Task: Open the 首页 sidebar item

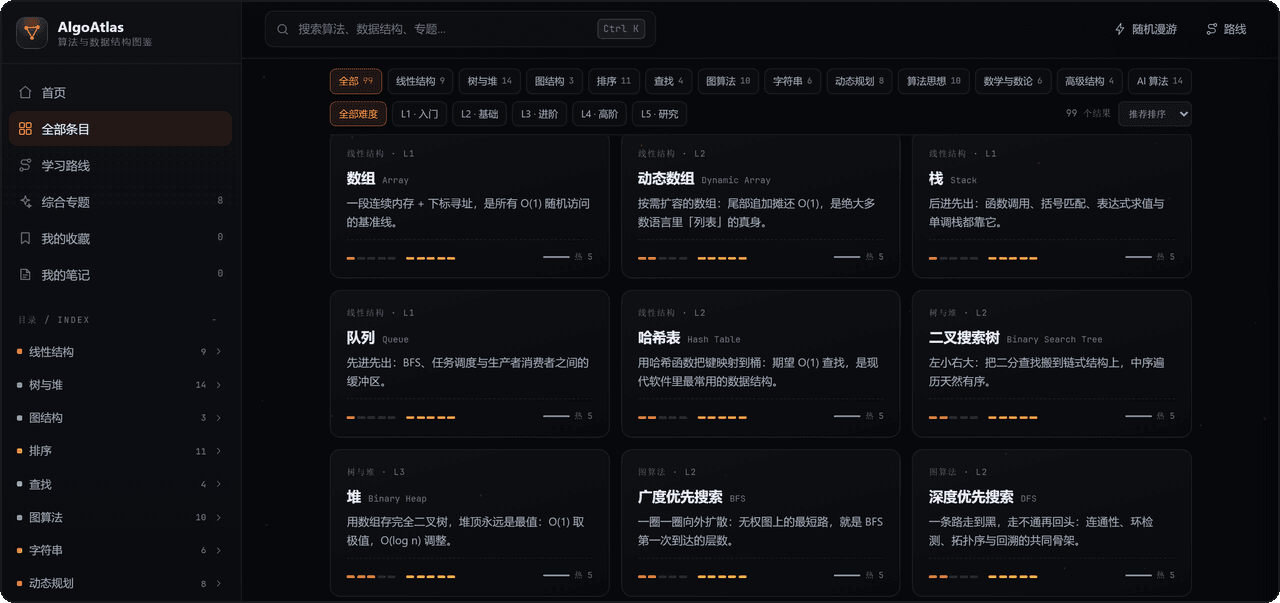Action: (x=121, y=92)
